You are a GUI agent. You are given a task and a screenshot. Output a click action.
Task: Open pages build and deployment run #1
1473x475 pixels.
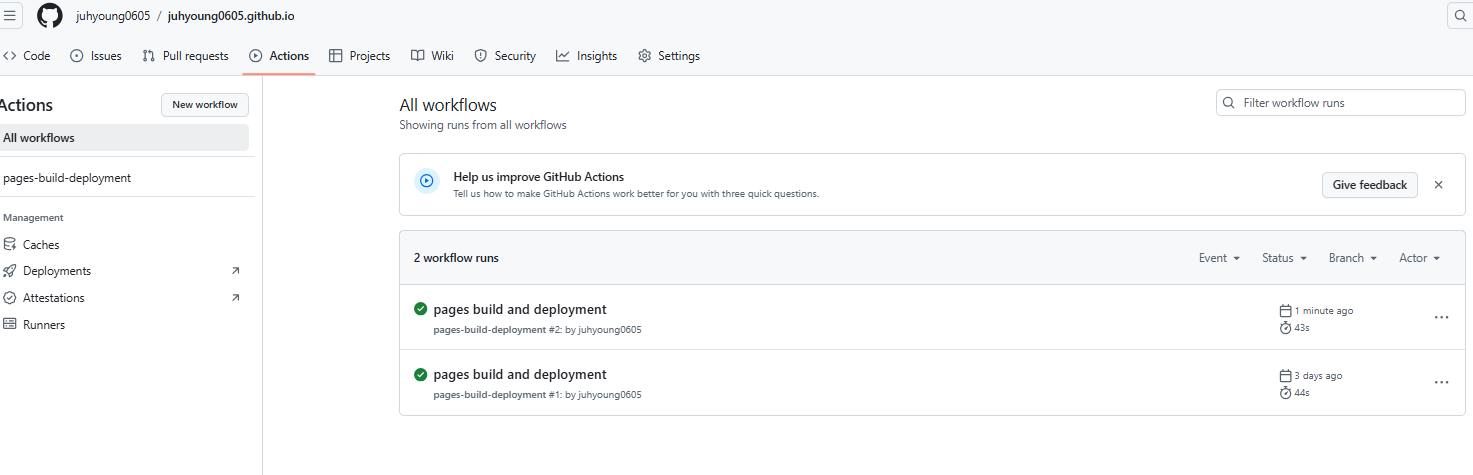520,375
